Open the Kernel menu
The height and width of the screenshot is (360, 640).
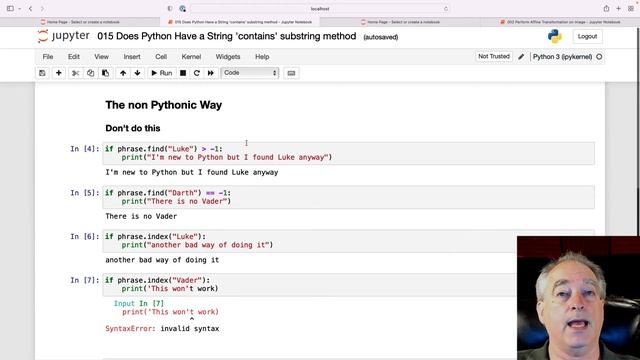(191, 57)
